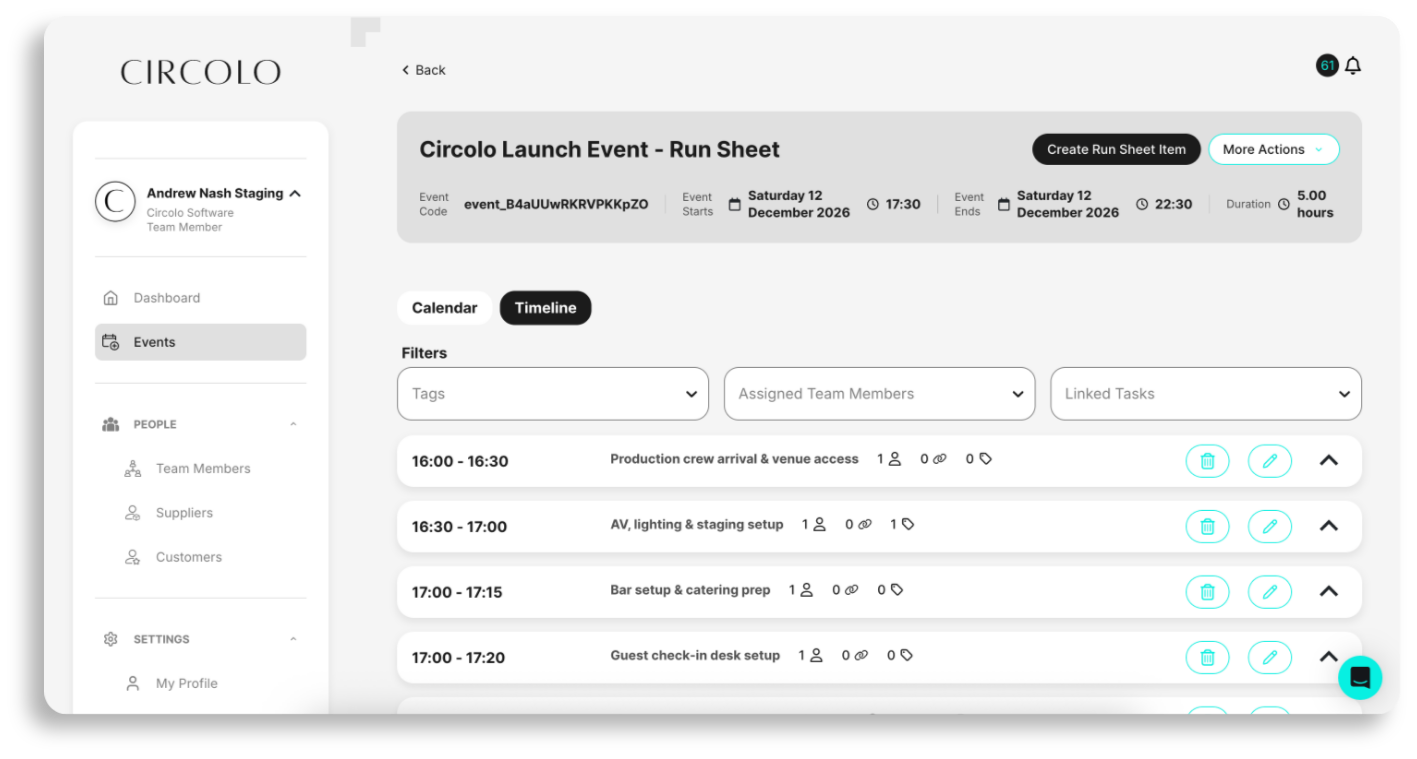Open the chat support widget
The image size is (1417, 759).
point(1359,677)
